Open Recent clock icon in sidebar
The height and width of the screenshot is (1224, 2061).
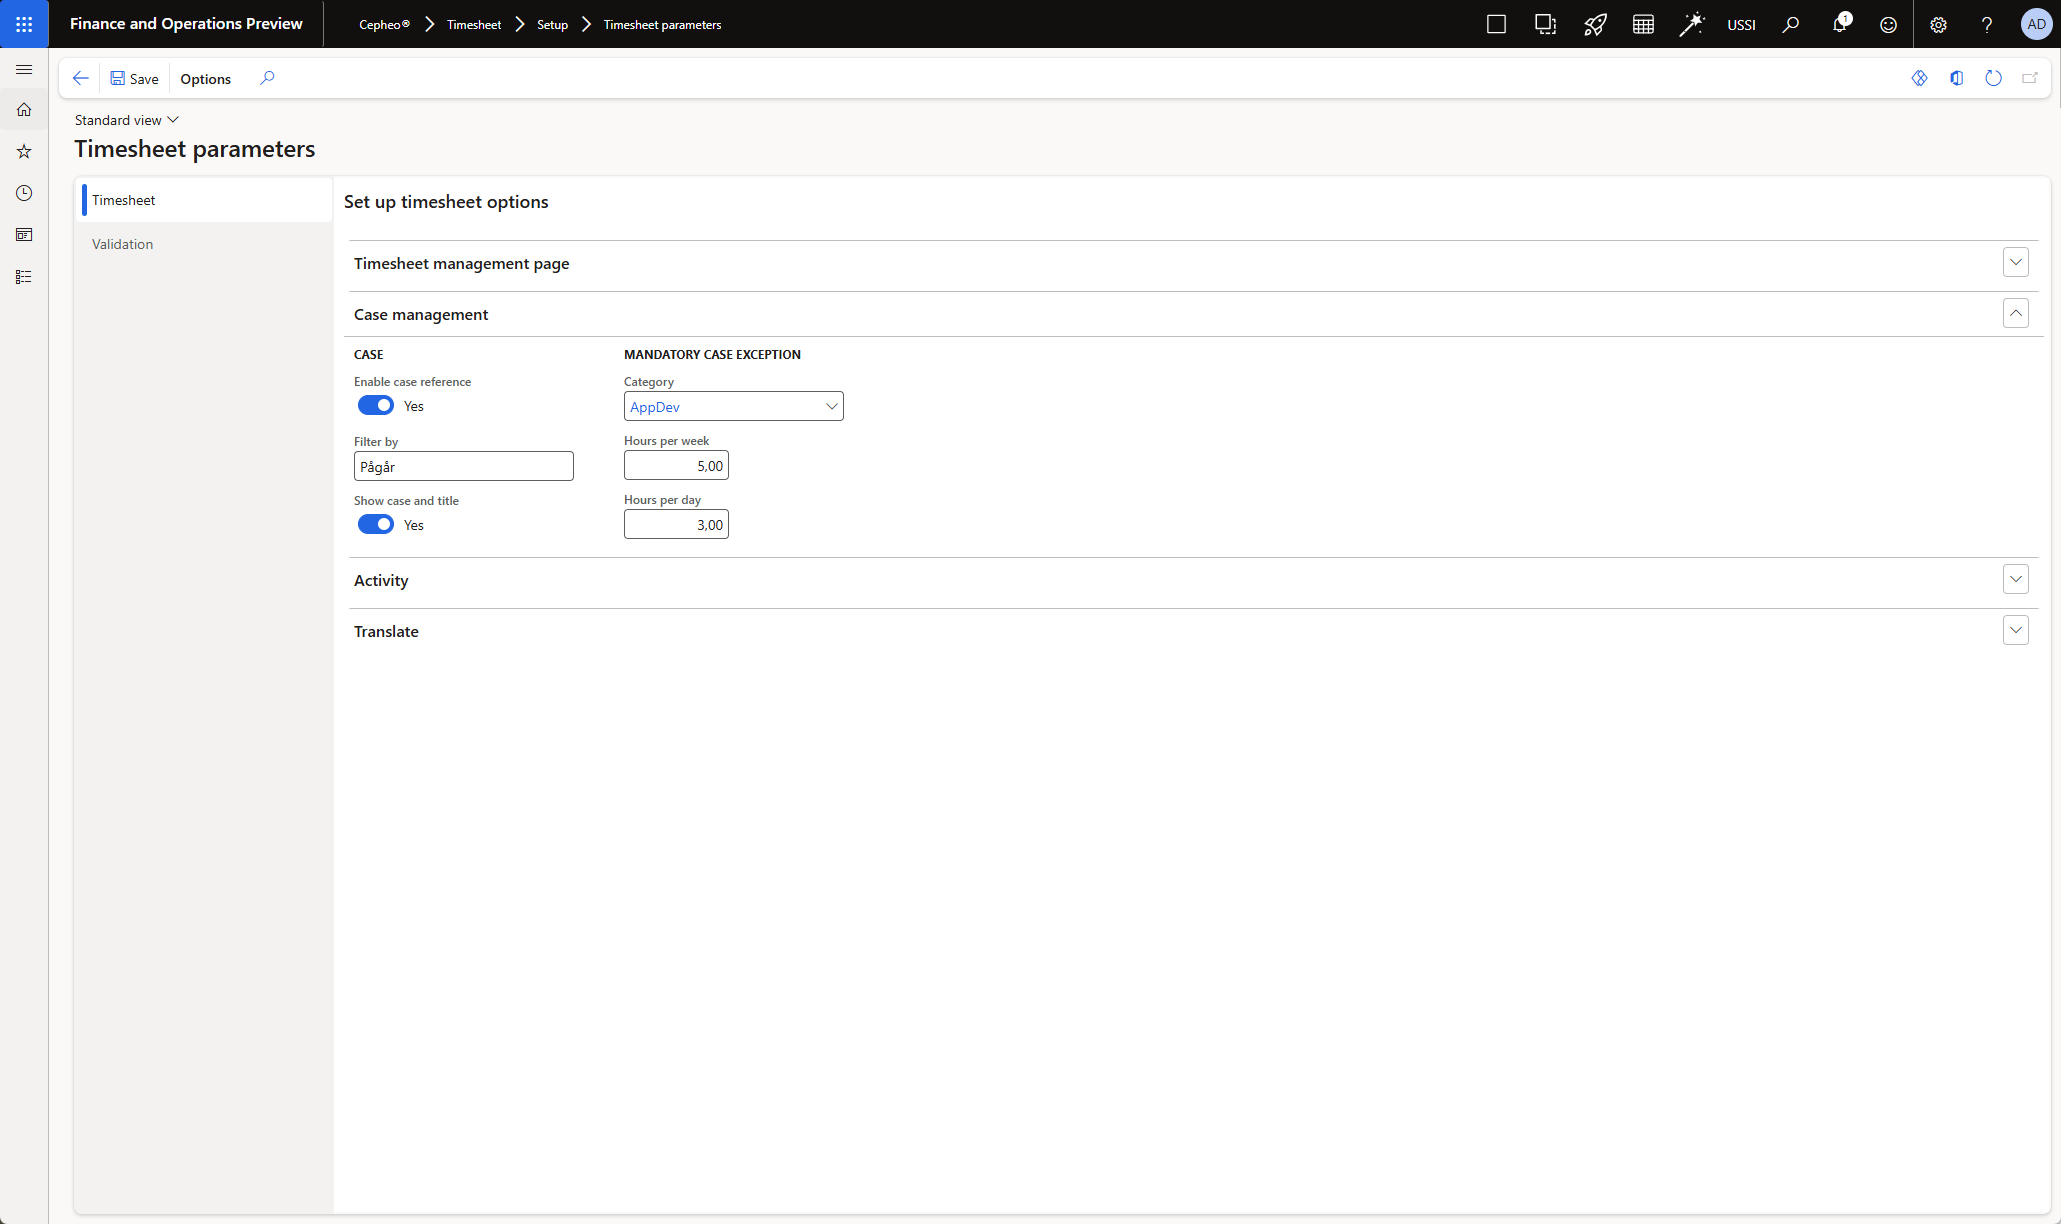[x=24, y=193]
